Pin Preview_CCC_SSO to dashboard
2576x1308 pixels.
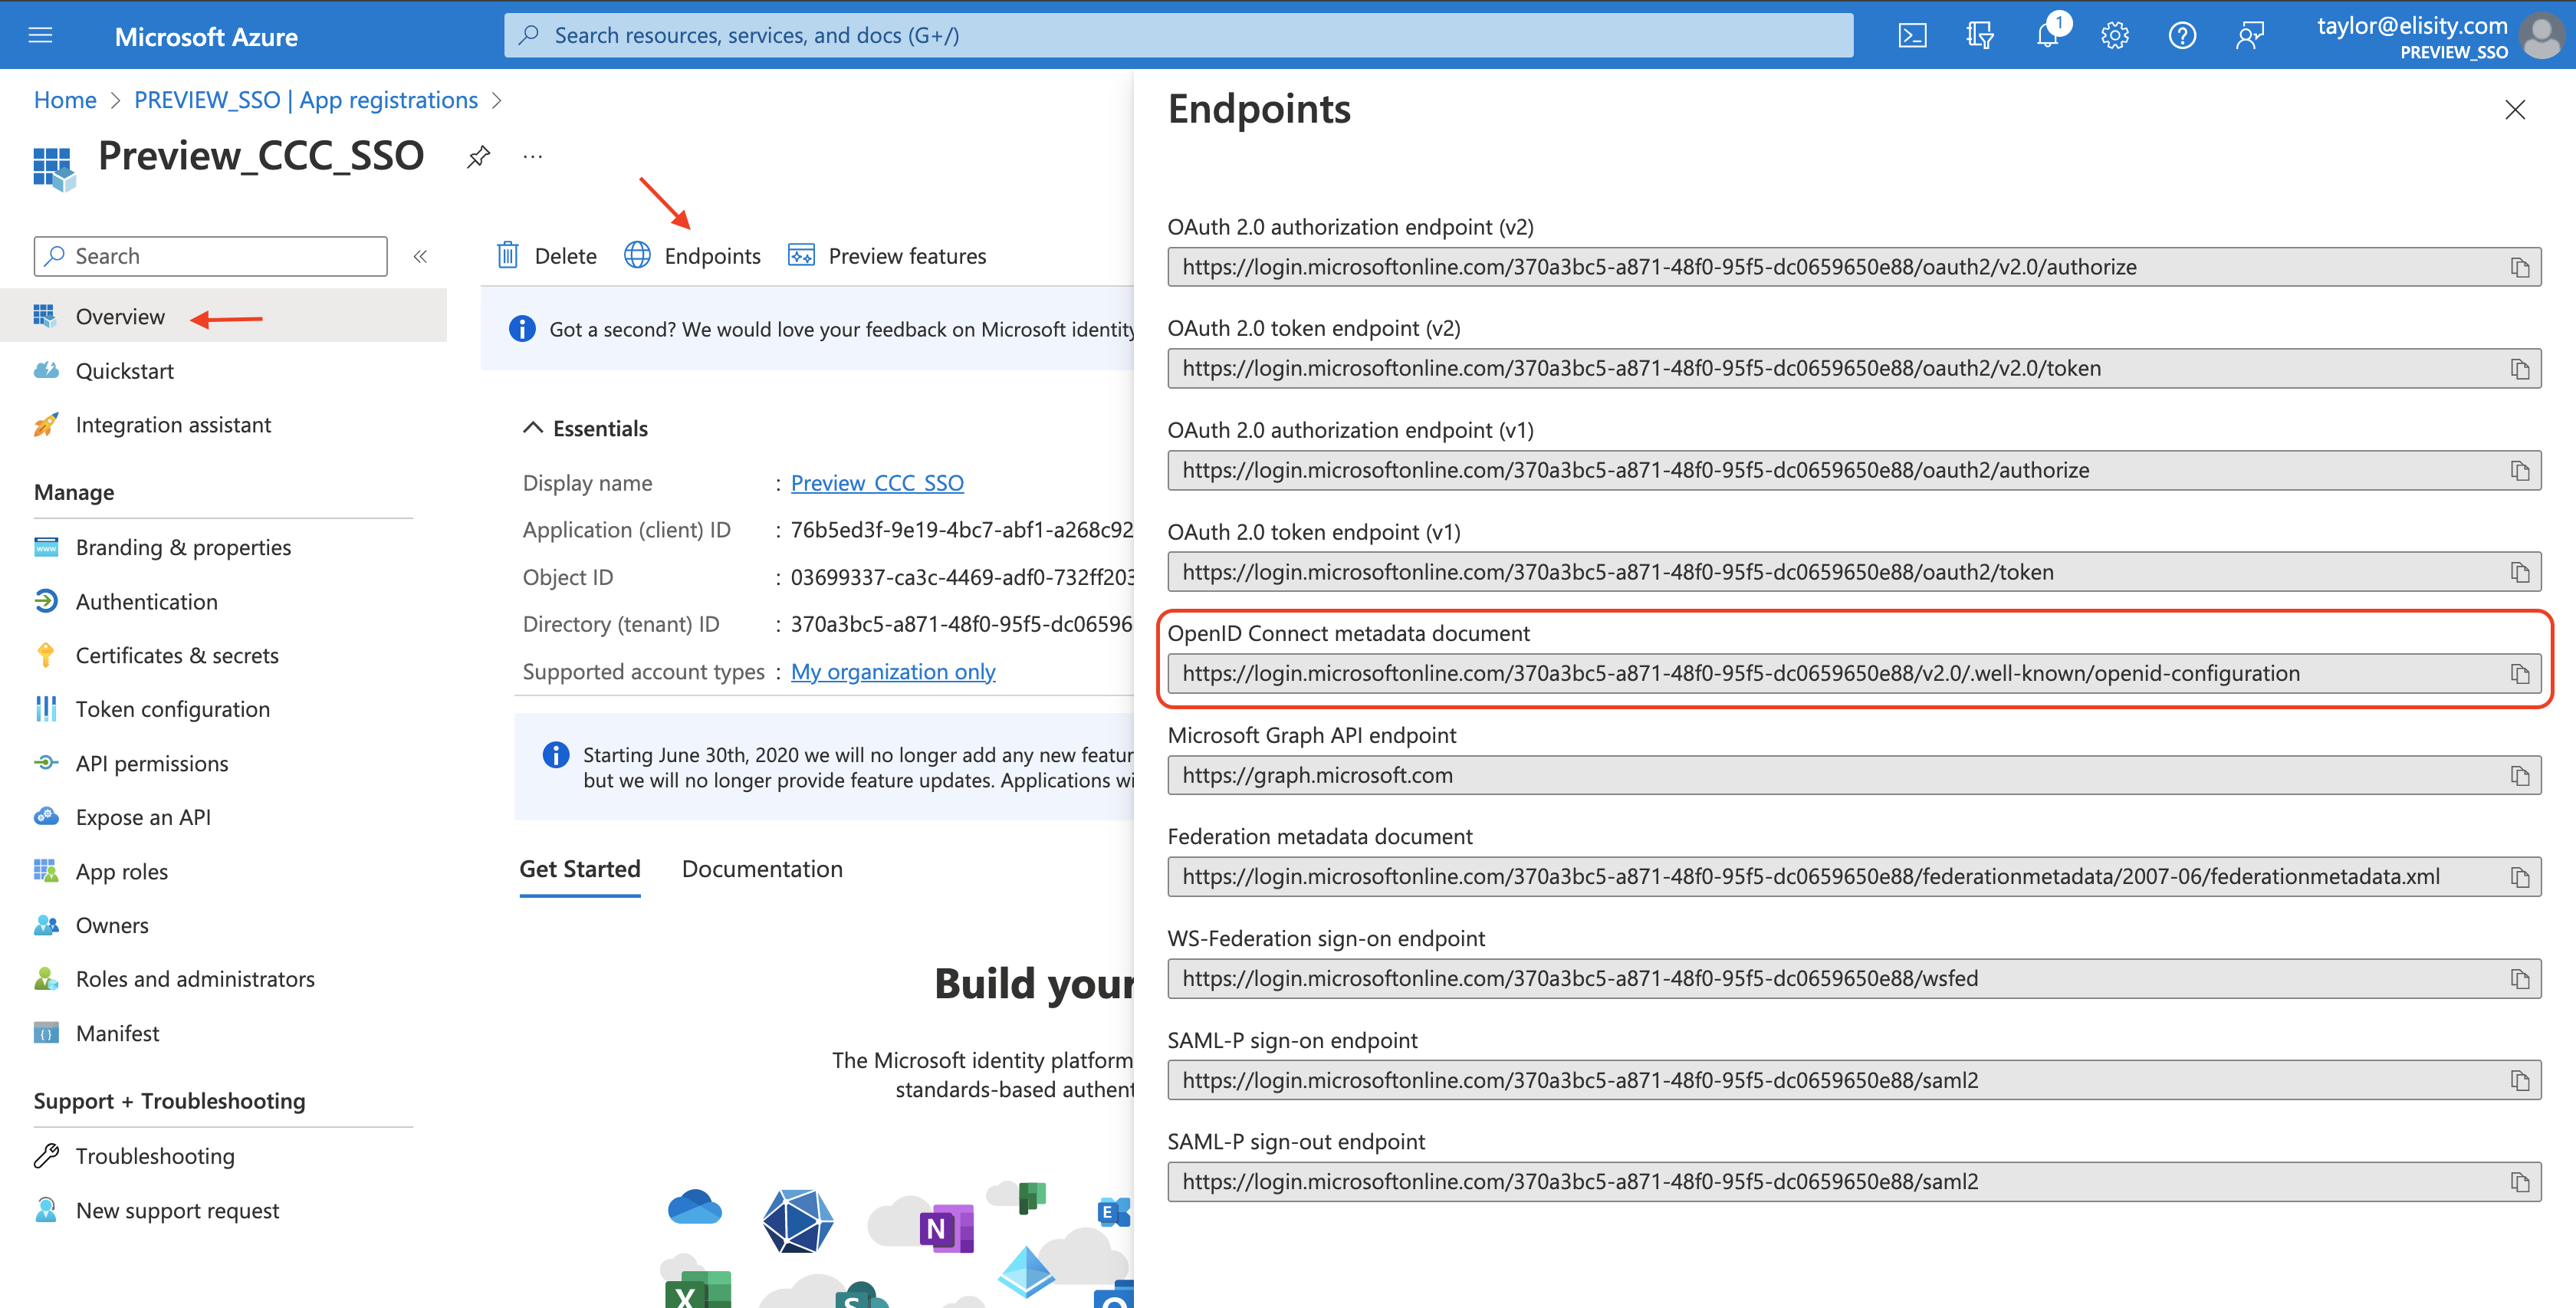point(478,156)
